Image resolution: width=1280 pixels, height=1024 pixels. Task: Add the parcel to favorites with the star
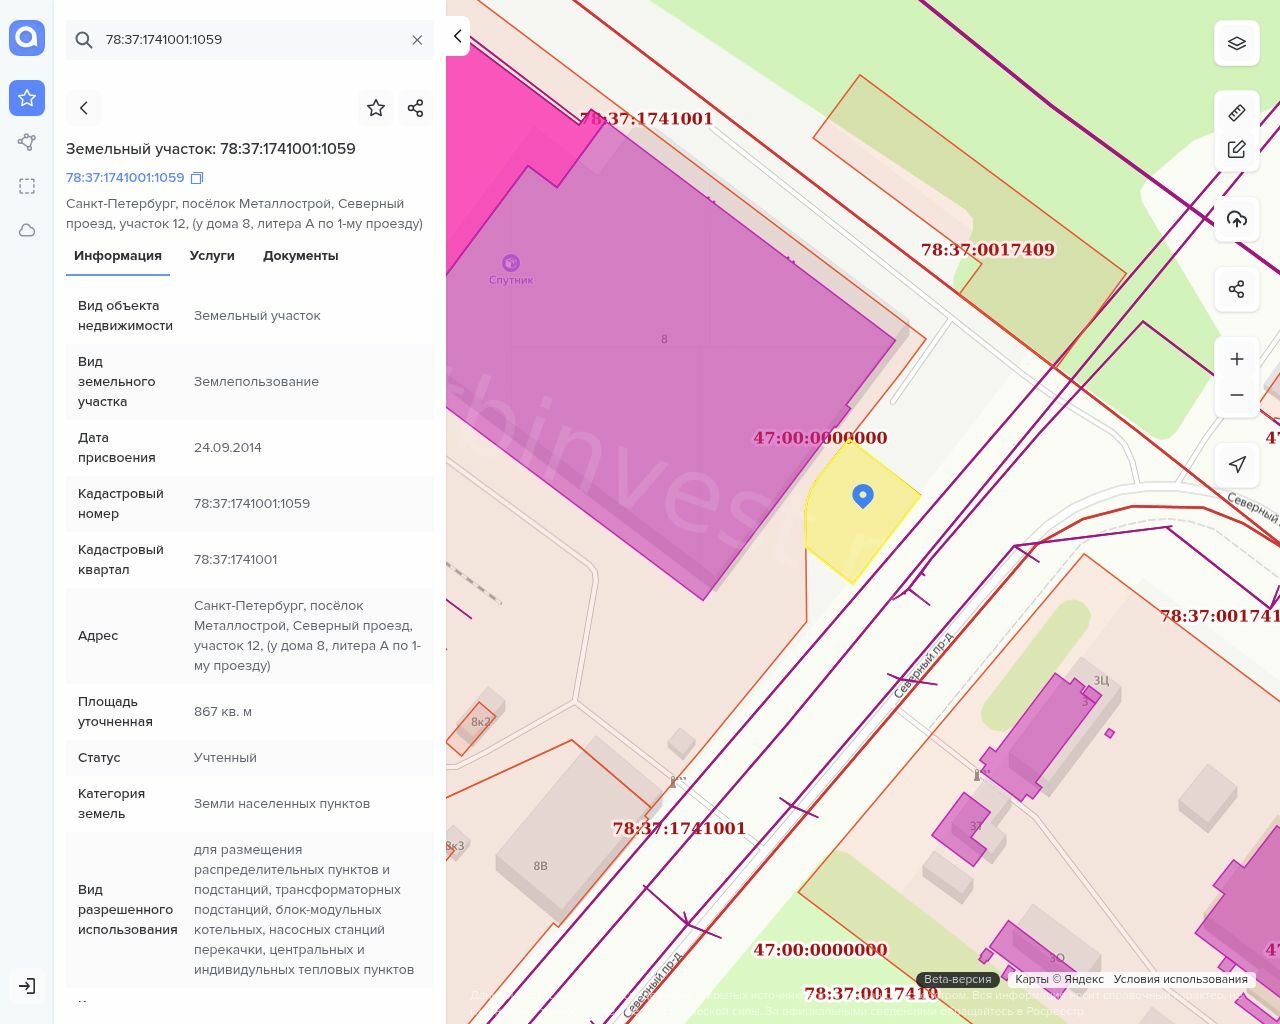[x=376, y=108]
